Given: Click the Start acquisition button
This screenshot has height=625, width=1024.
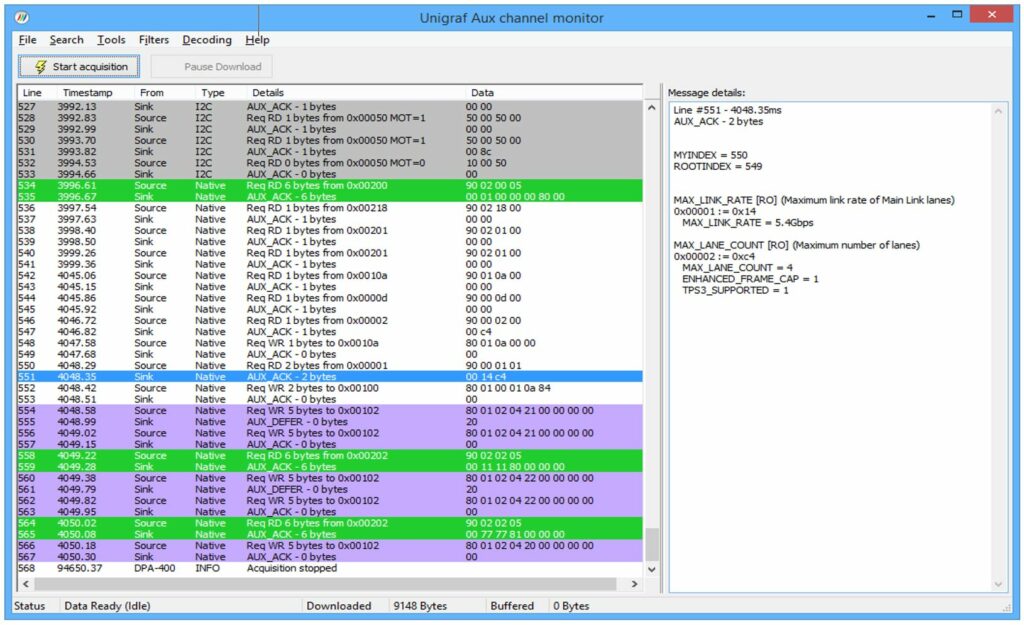Looking at the screenshot, I should 79,67.
